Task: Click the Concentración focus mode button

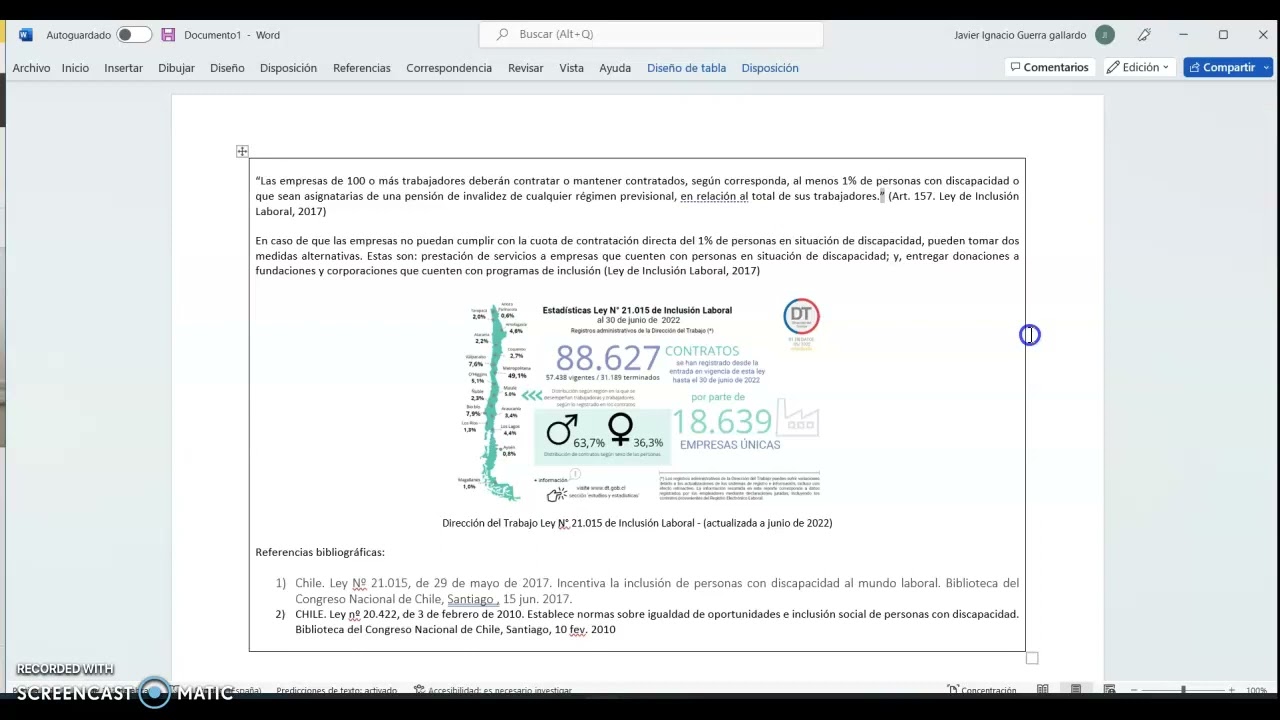Action: tap(982, 690)
